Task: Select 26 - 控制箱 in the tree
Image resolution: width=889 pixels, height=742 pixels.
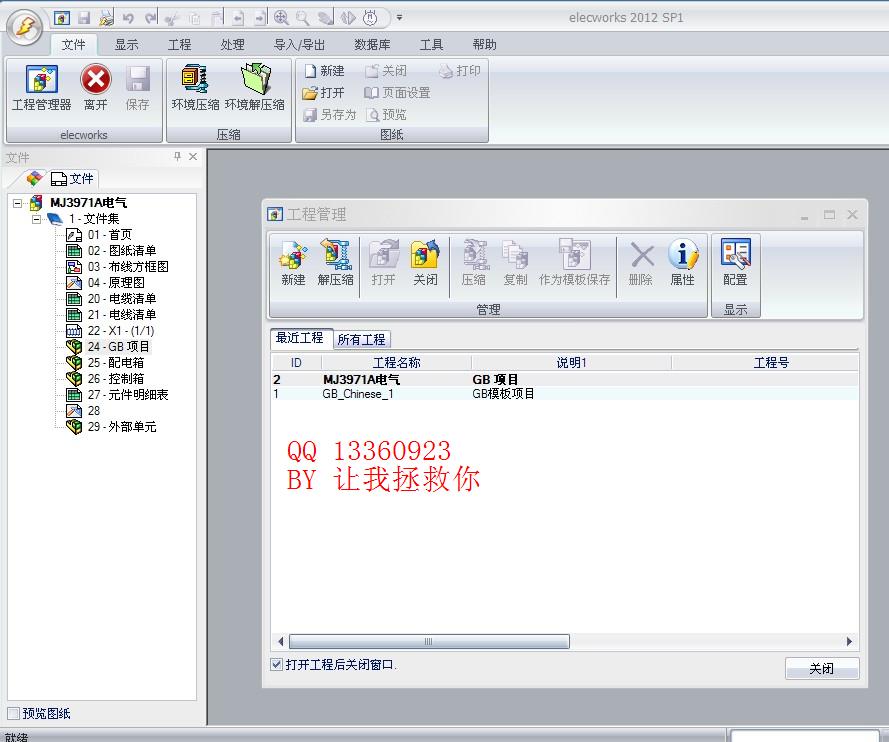Action: pos(105,379)
